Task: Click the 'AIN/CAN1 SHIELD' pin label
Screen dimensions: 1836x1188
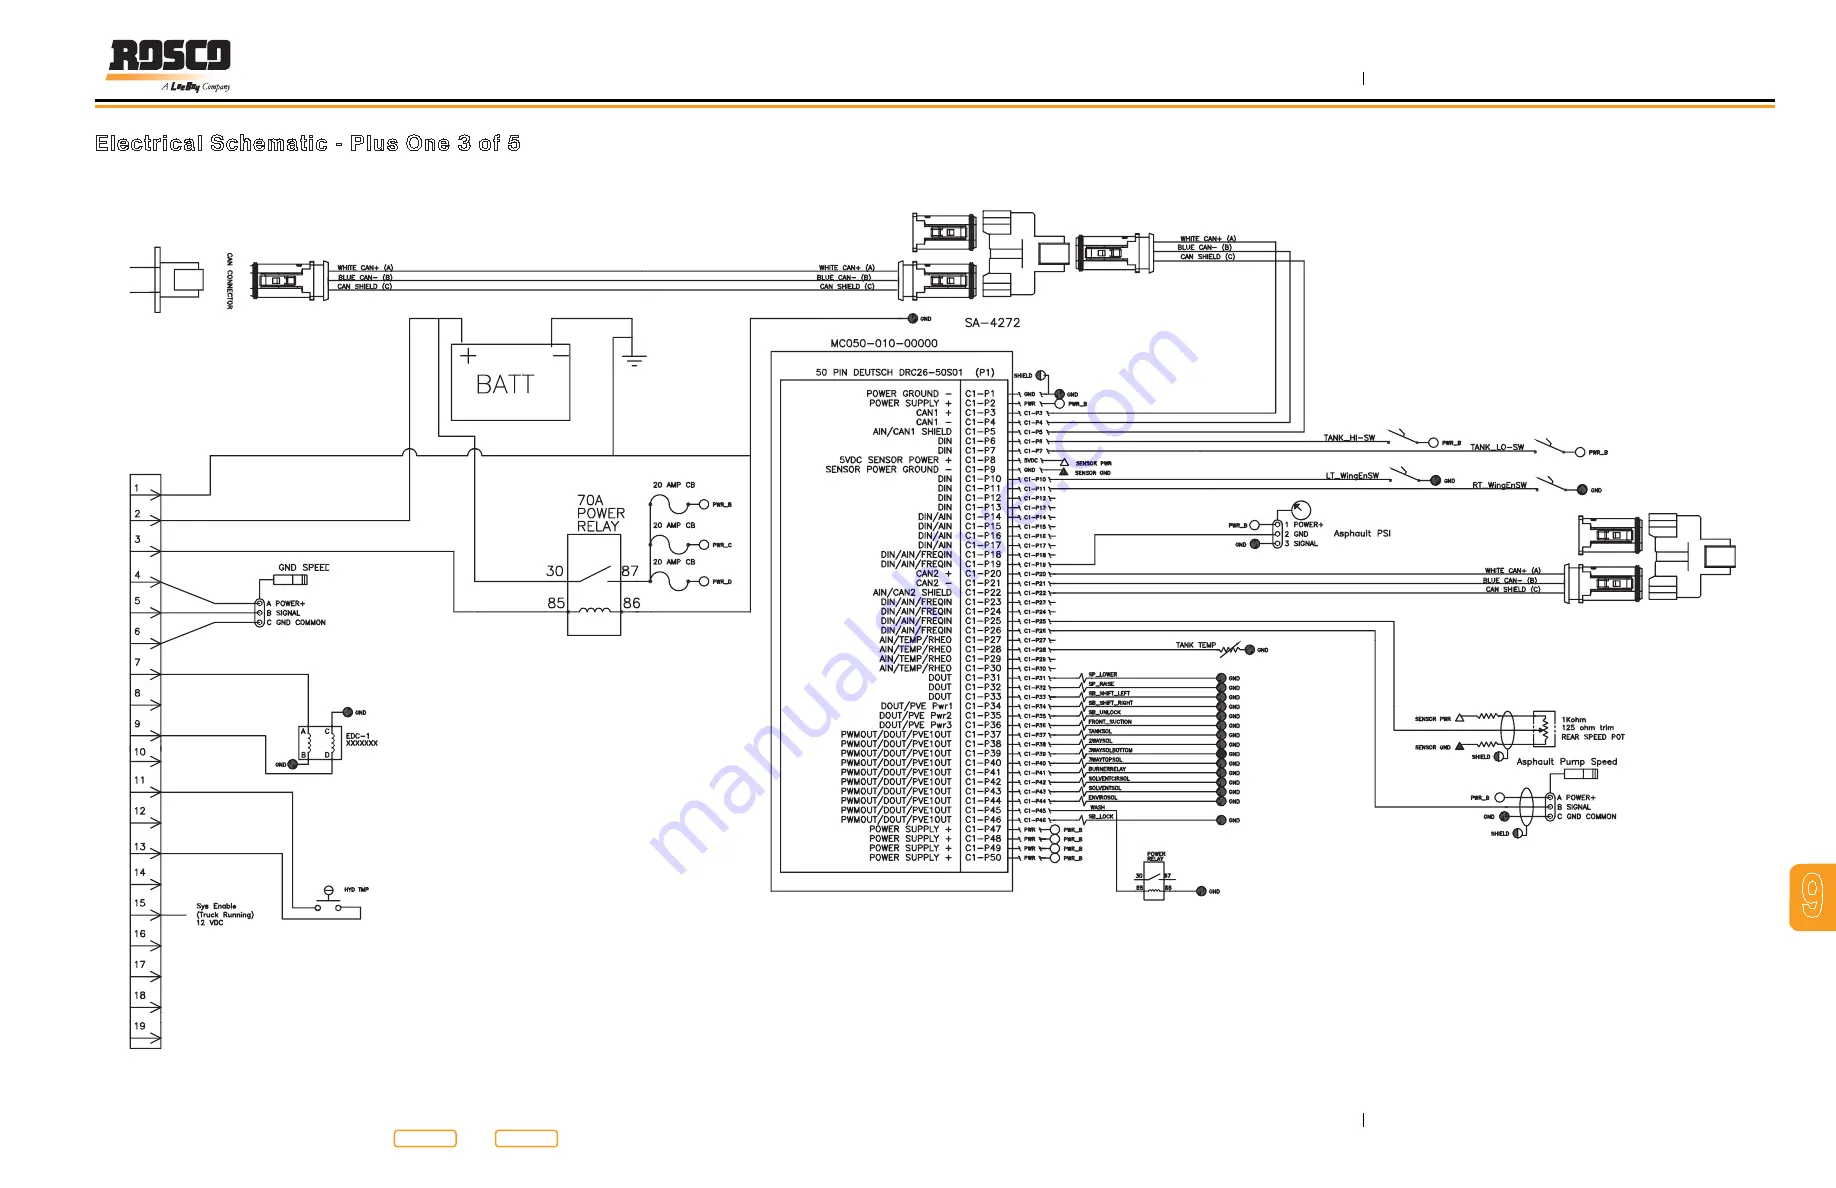Action: (x=912, y=432)
